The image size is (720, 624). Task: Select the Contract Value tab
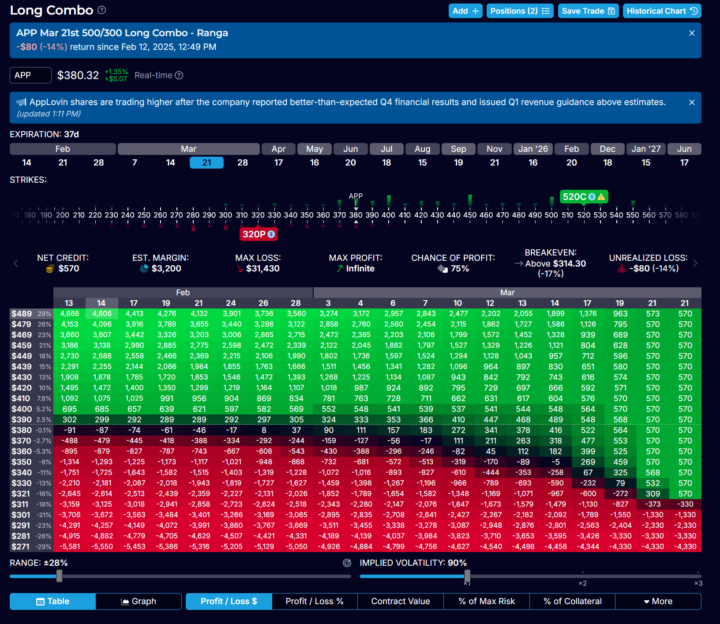(x=400, y=601)
